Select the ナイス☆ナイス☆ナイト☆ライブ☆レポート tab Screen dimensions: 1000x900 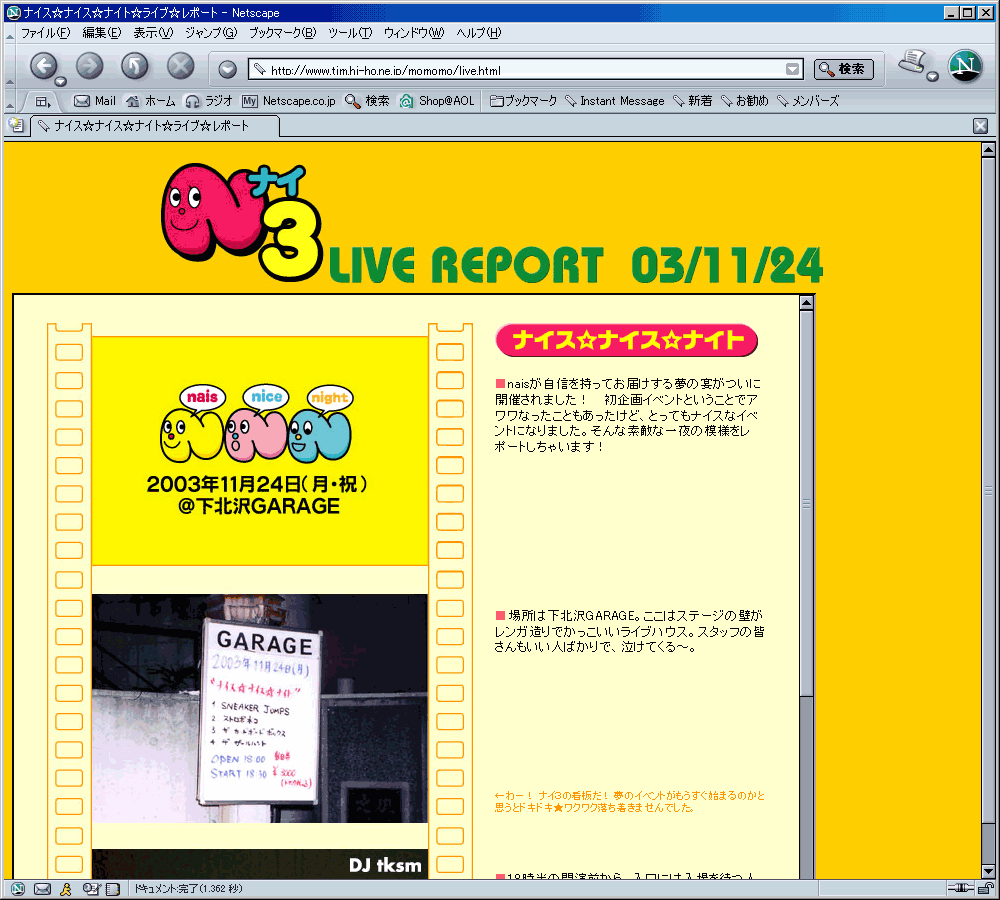[155, 126]
